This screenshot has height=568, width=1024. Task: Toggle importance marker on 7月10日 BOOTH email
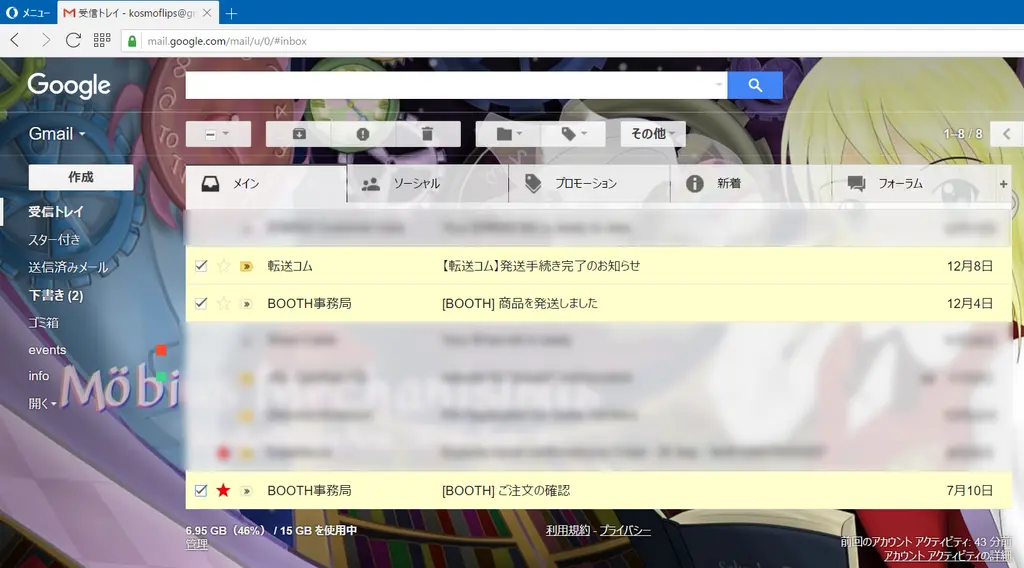pos(246,491)
